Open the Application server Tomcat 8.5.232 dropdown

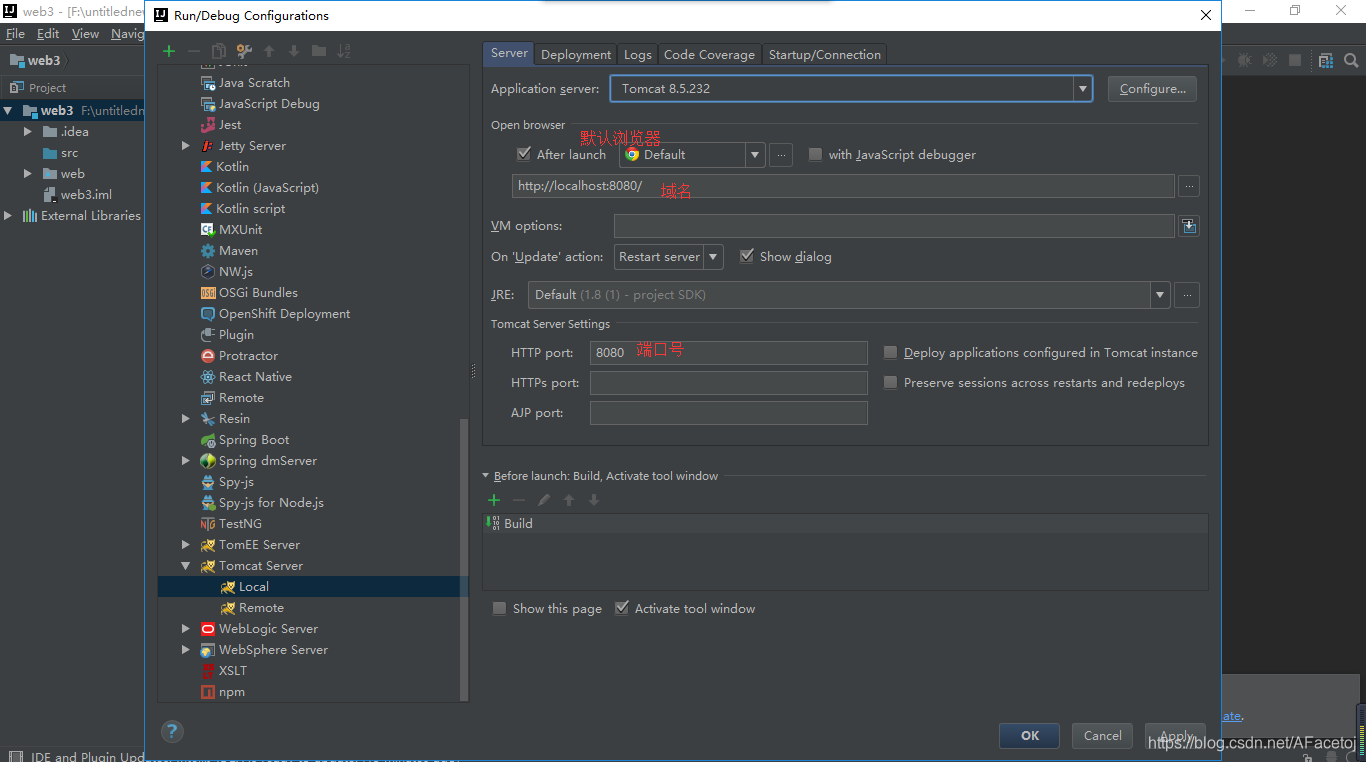(x=1083, y=89)
